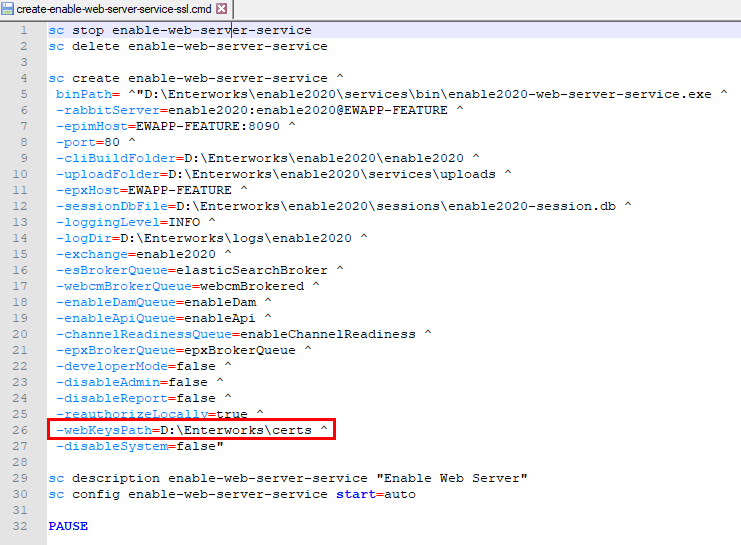Click the -rabbitServer parameter text

pos(110,110)
